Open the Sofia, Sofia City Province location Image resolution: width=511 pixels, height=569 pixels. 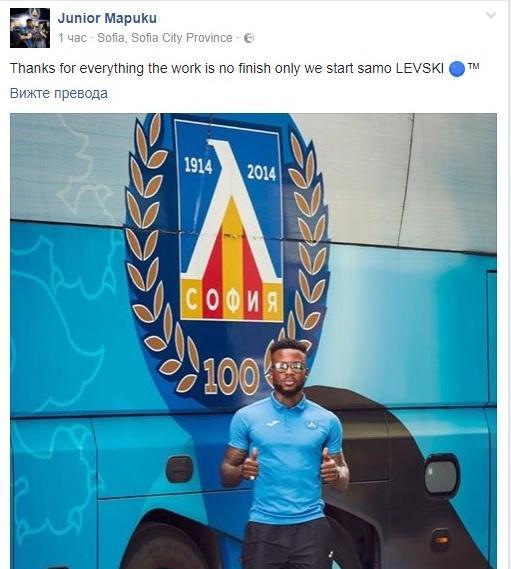pyautogui.click(x=165, y=38)
